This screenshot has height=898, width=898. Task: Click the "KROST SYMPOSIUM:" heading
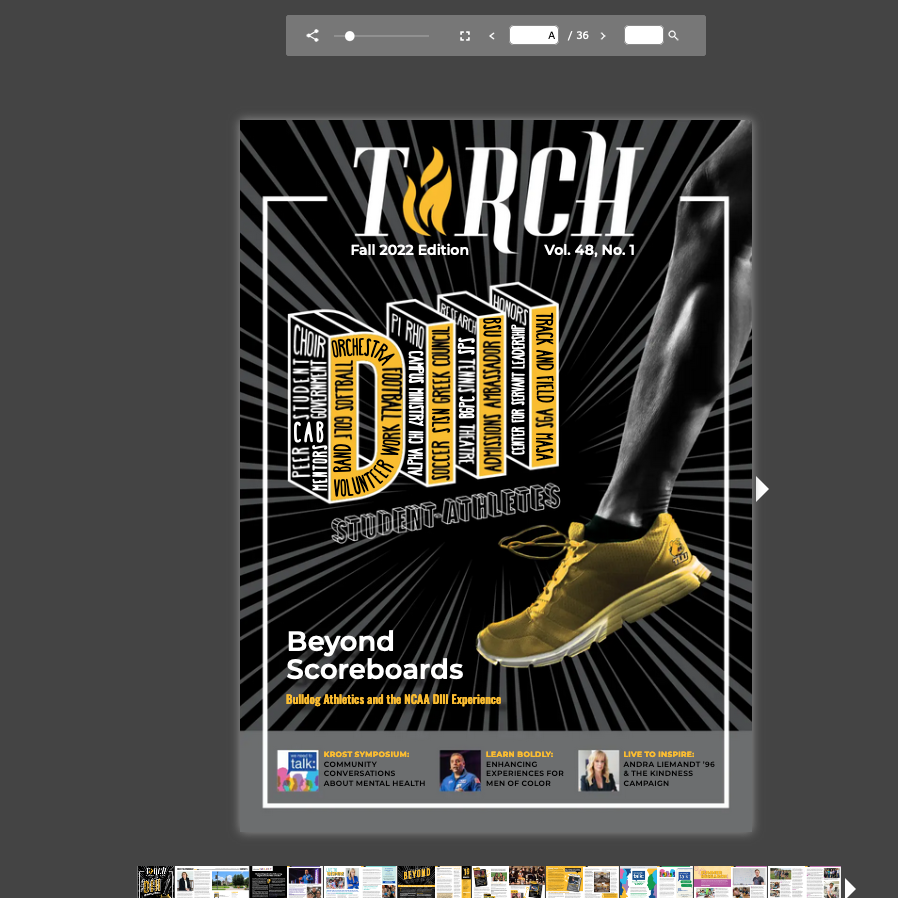367,754
